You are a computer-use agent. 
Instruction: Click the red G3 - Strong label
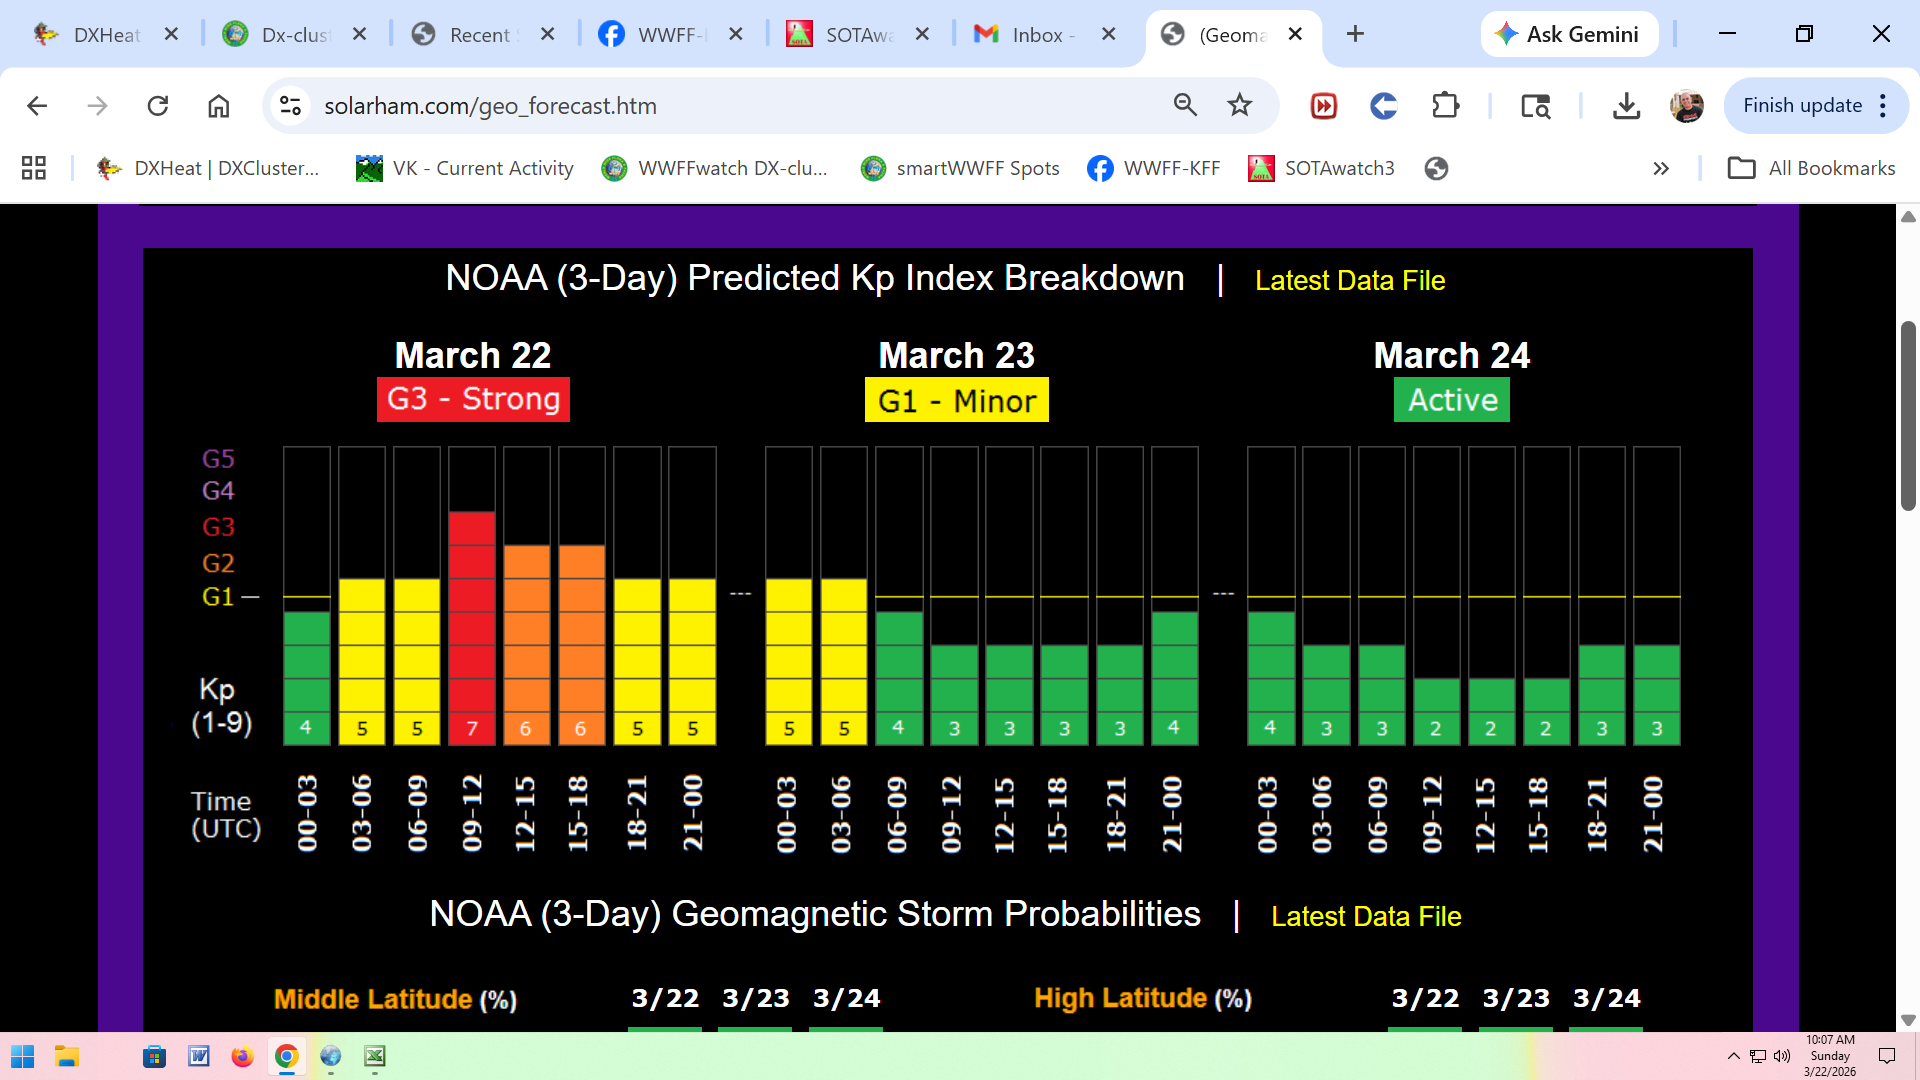pos(473,399)
